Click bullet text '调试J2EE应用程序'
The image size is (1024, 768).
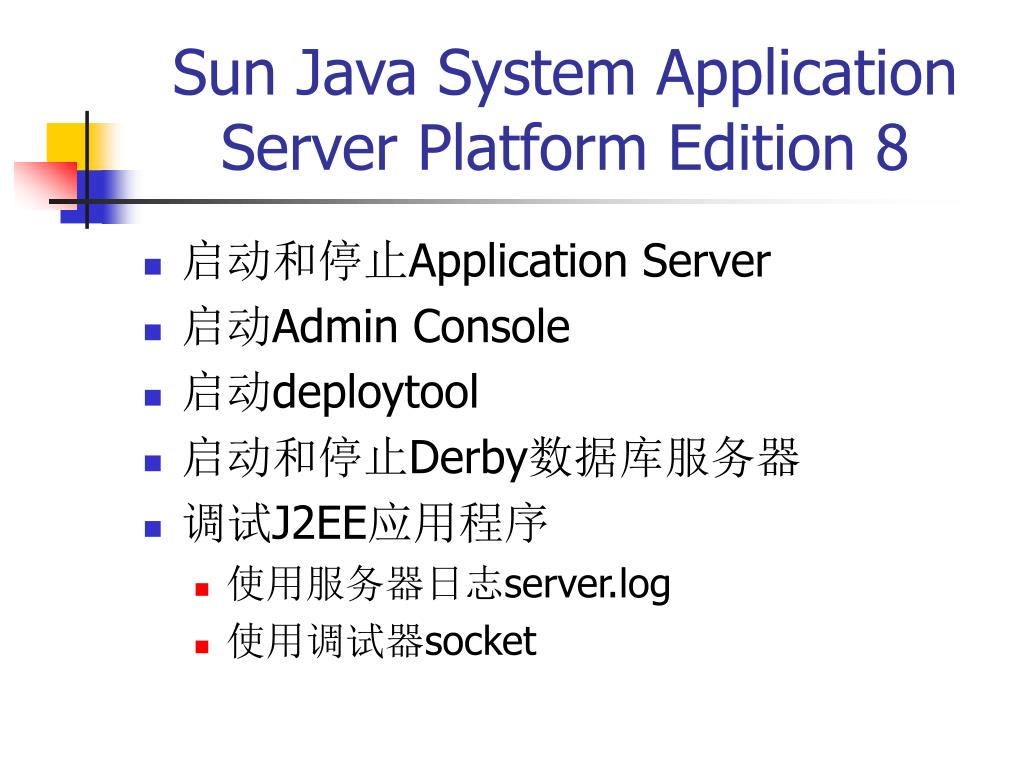click(x=365, y=523)
